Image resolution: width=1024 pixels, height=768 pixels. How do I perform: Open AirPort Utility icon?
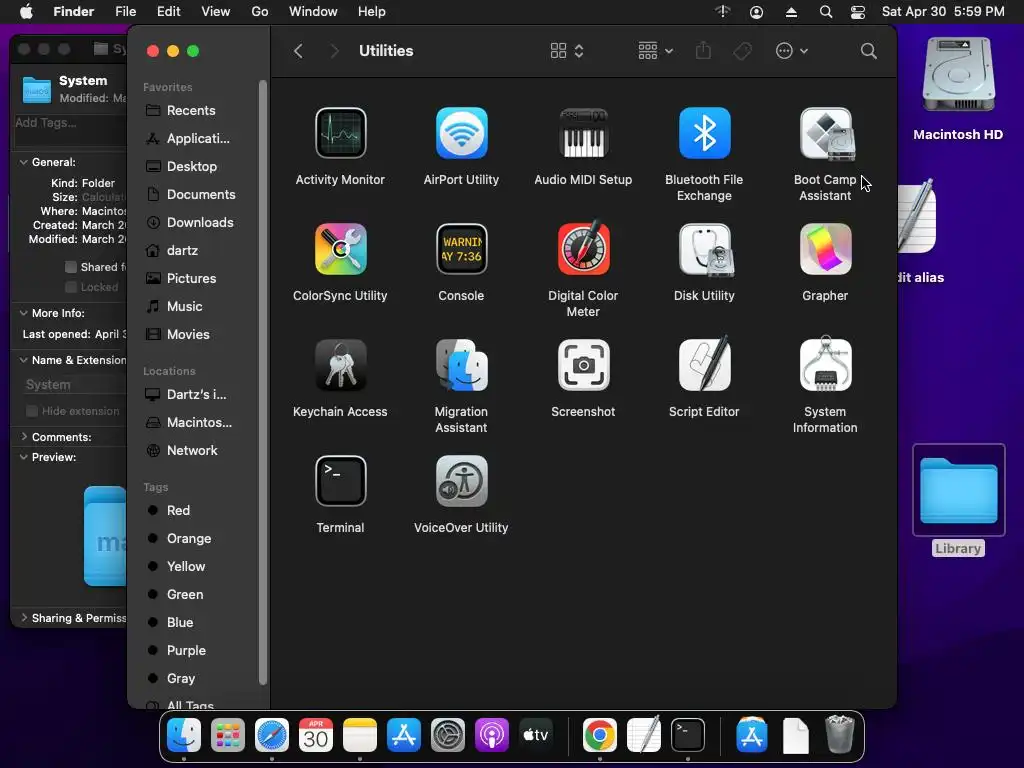point(461,133)
